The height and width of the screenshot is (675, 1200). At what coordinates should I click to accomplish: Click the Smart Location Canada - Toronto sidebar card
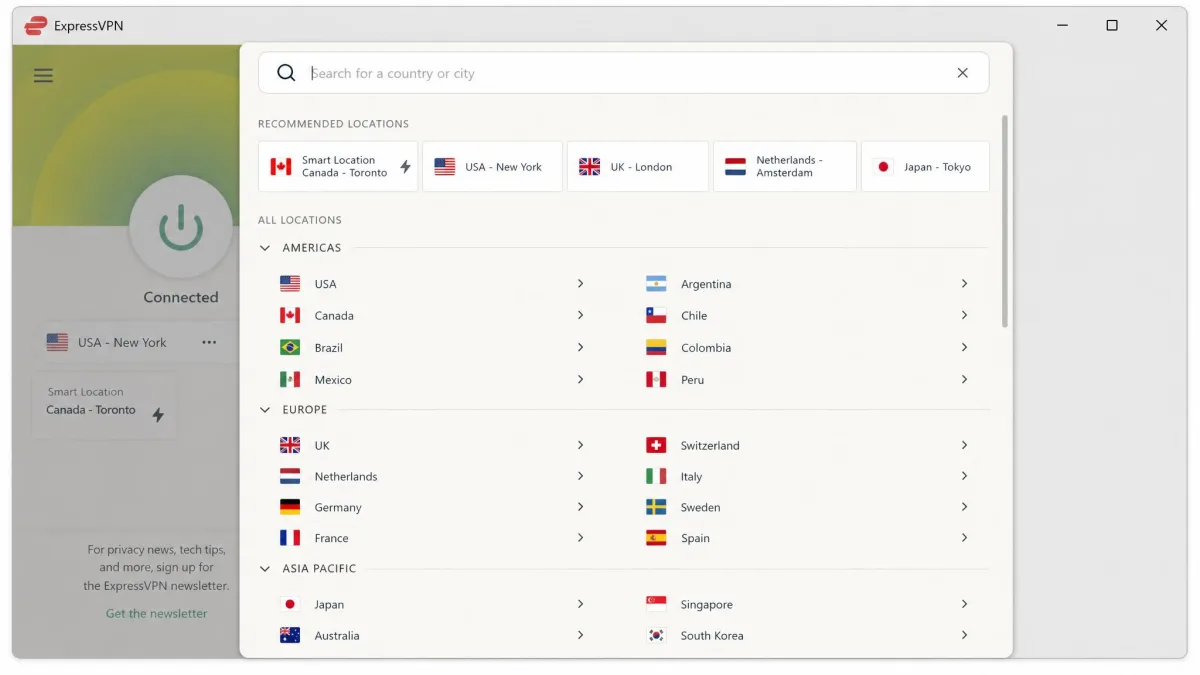[x=104, y=404]
